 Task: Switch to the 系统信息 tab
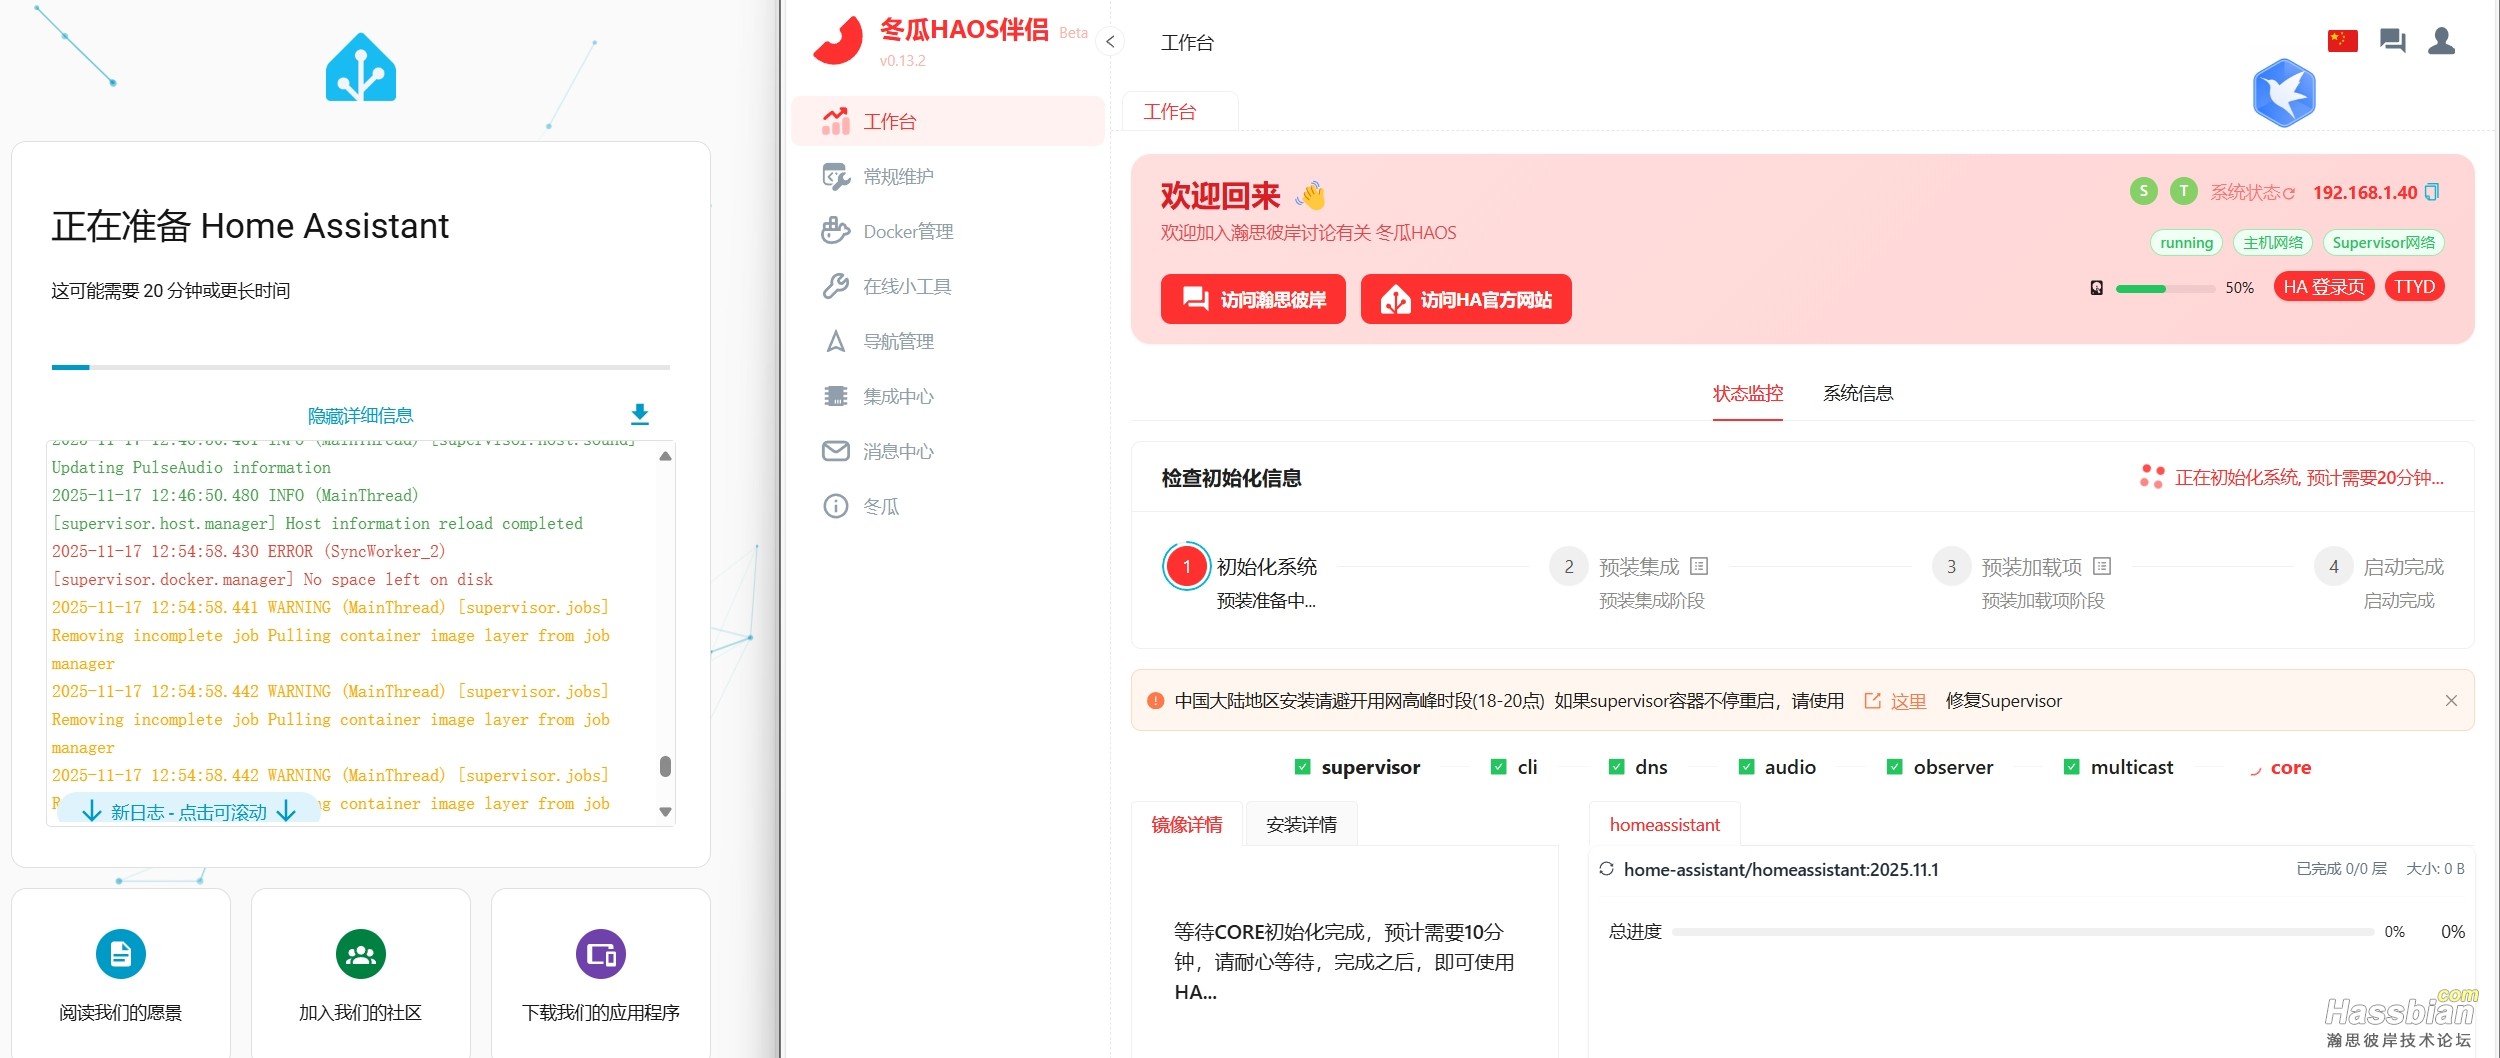click(x=1857, y=394)
